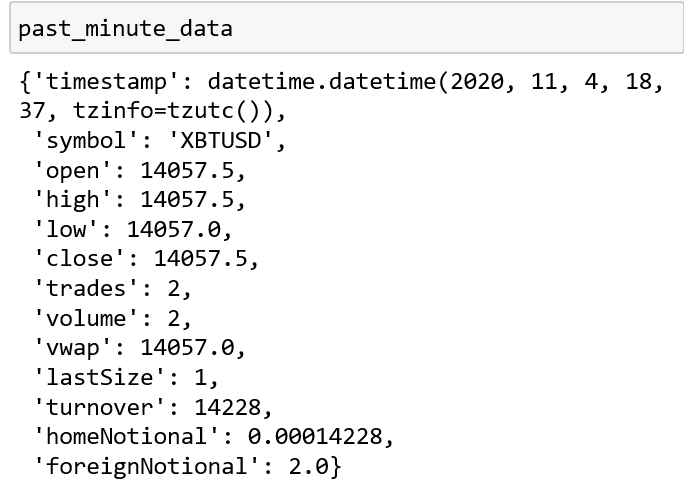This screenshot has height=502, width=684.
Task: Click the 'open' value 14057.5
Action: tap(187, 171)
